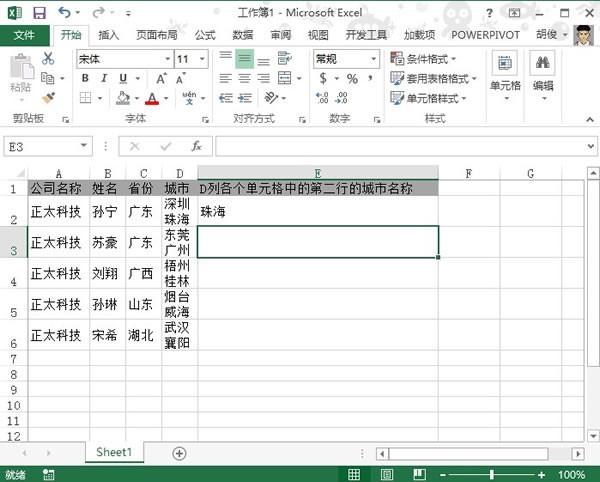The image size is (600, 482).
Task: Open Excel help question mark
Action: [x=489, y=13]
